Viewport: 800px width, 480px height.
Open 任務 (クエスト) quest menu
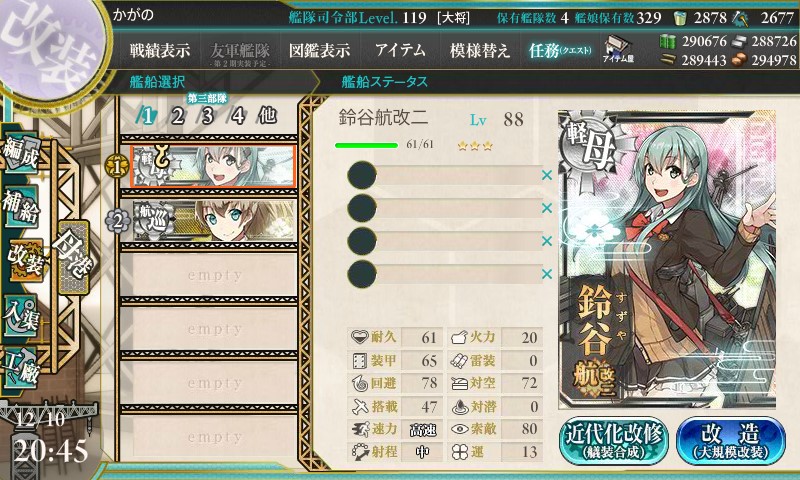560,50
